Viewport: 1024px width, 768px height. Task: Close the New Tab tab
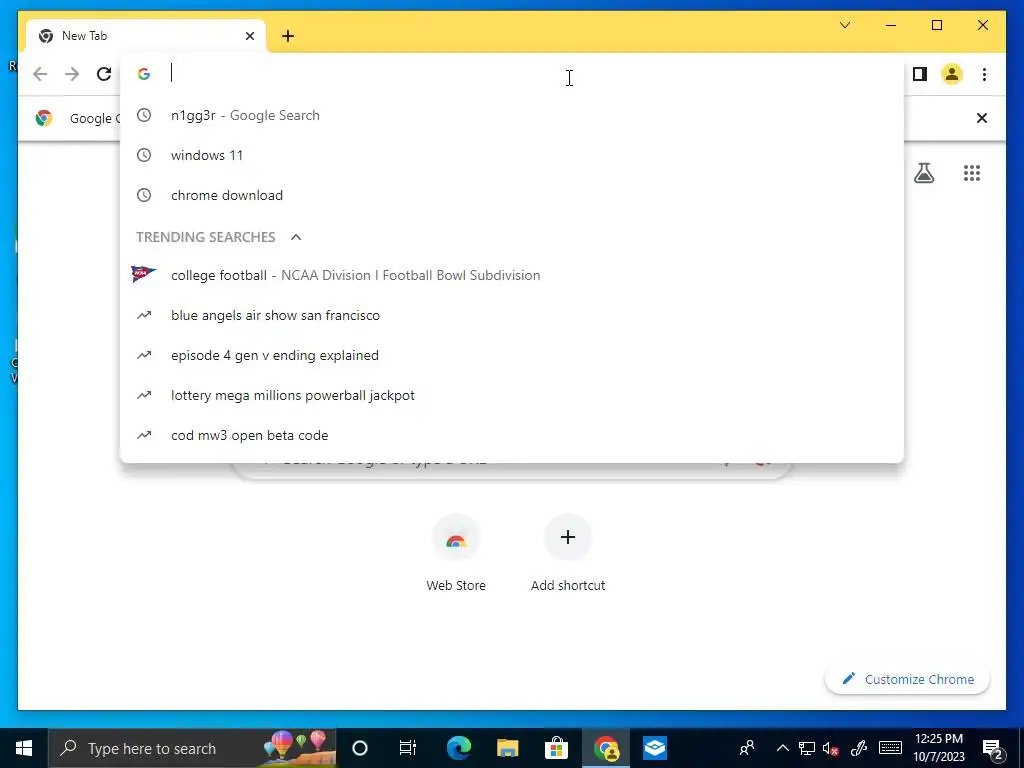click(249, 36)
